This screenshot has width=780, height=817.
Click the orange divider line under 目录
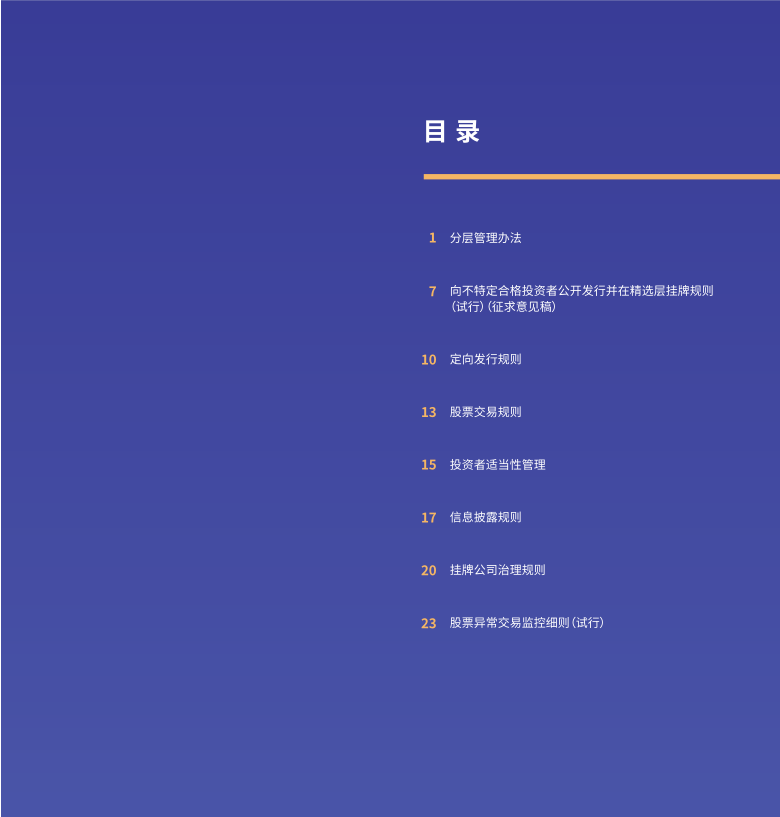pos(600,177)
